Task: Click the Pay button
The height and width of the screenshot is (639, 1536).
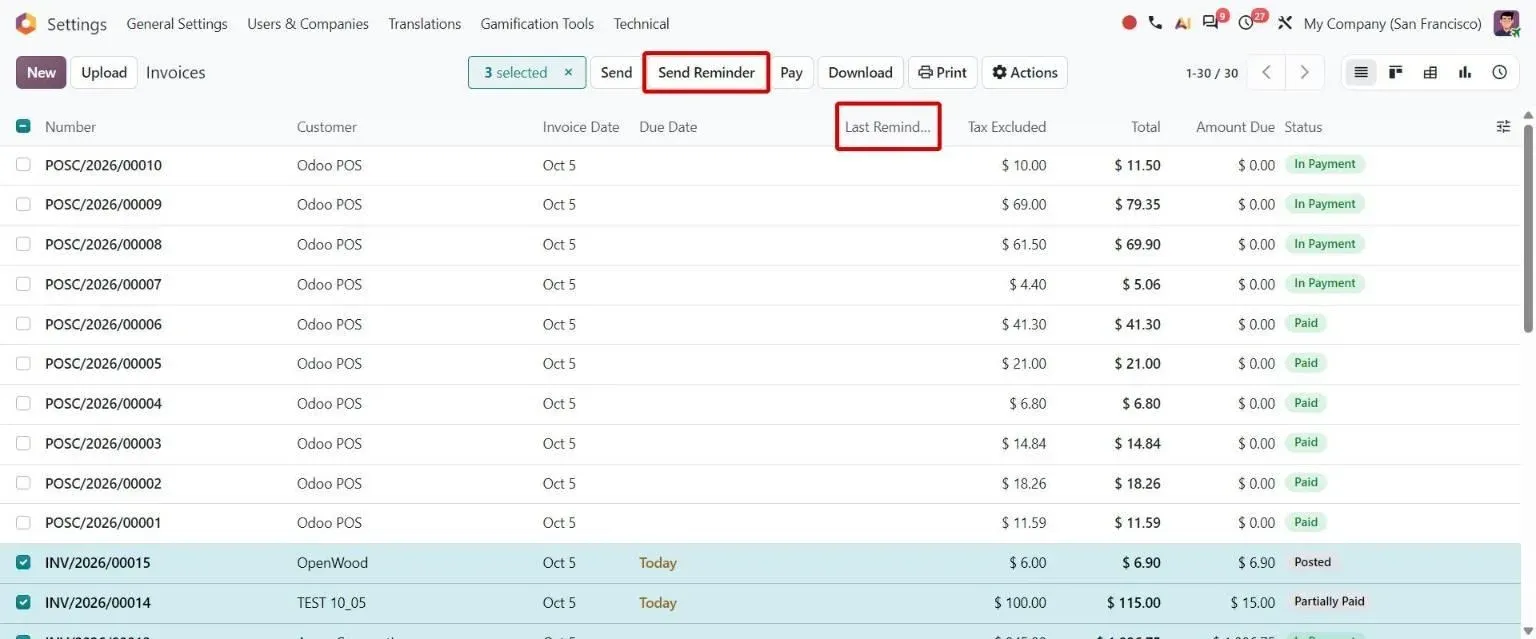Action: click(791, 72)
